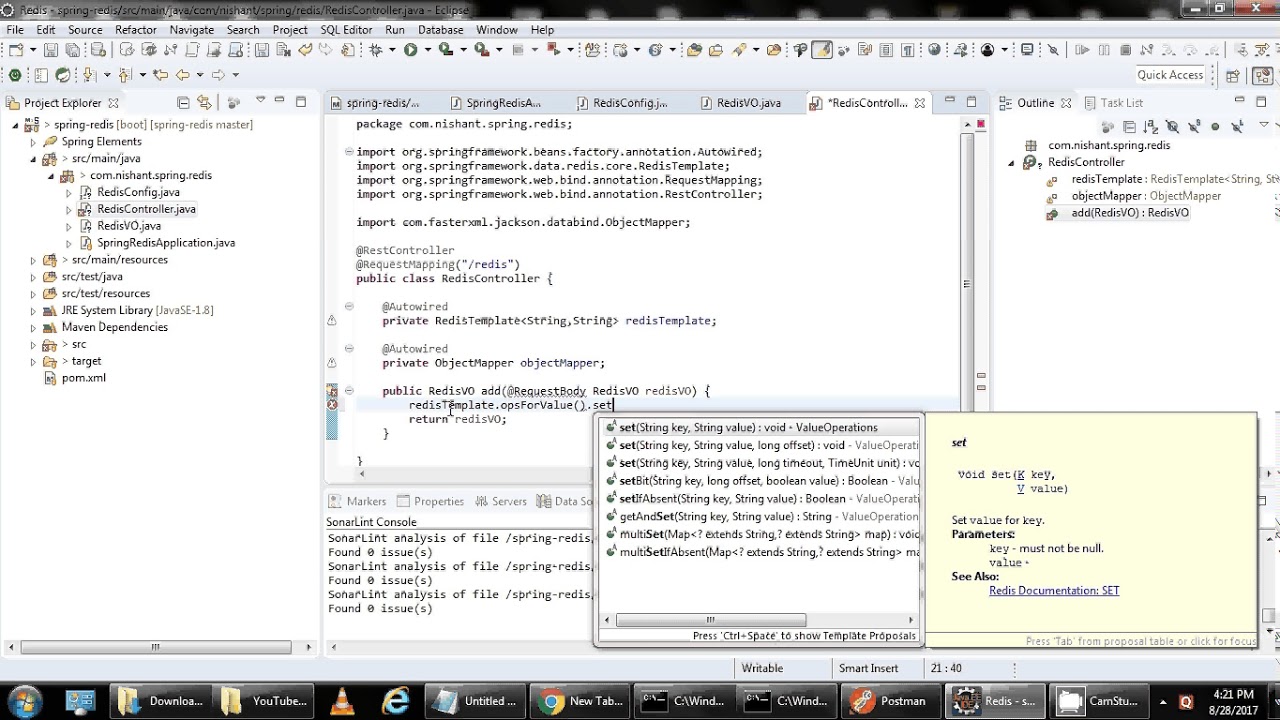Click the Quick Access search field
1280x720 pixels.
[1170, 75]
